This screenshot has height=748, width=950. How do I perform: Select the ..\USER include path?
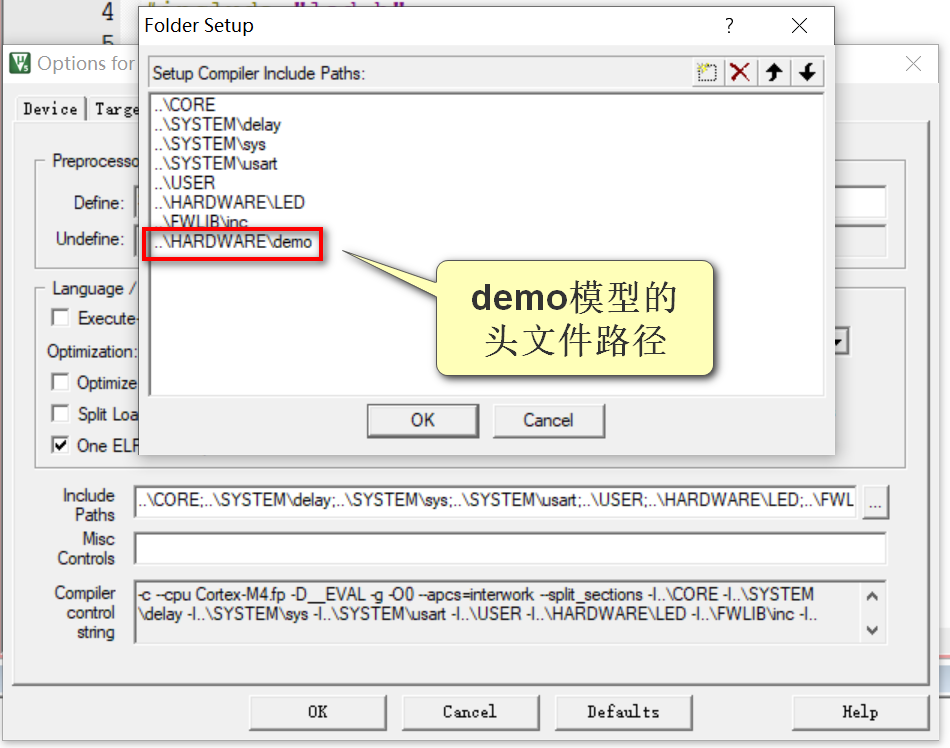[185, 182]
